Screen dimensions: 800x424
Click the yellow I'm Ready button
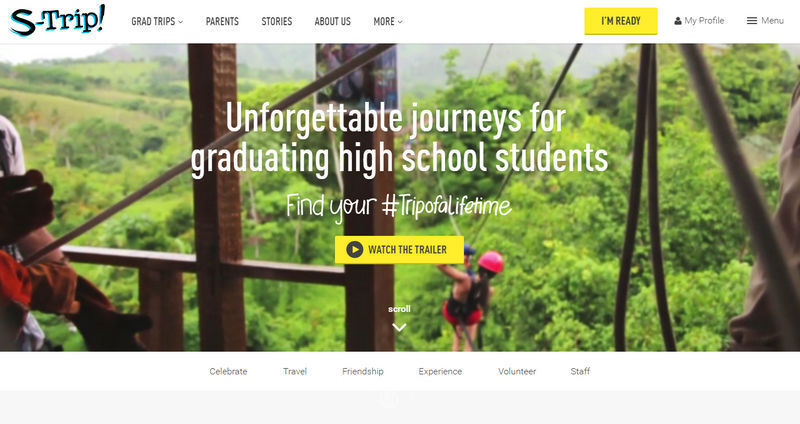point(621,21)
